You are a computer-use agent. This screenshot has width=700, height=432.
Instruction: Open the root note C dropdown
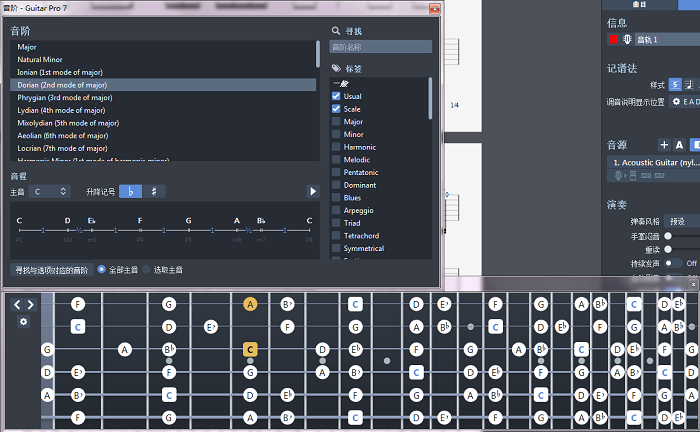coord(50,191)
